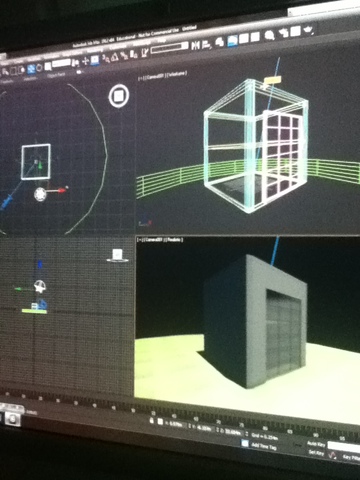
Task: Toggle the Angle Snap icon
Action: click(115, 57)
